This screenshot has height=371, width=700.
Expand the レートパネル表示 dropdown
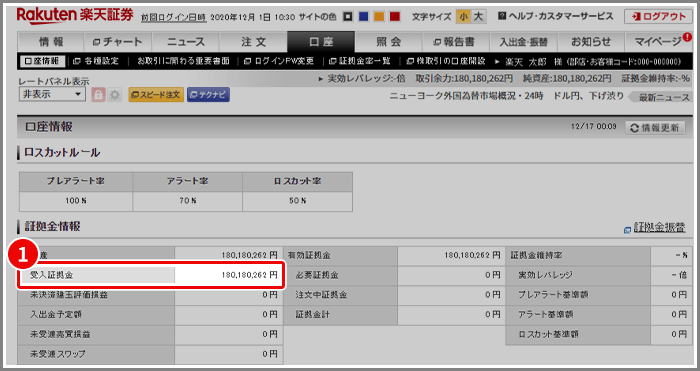coord(52,94)
